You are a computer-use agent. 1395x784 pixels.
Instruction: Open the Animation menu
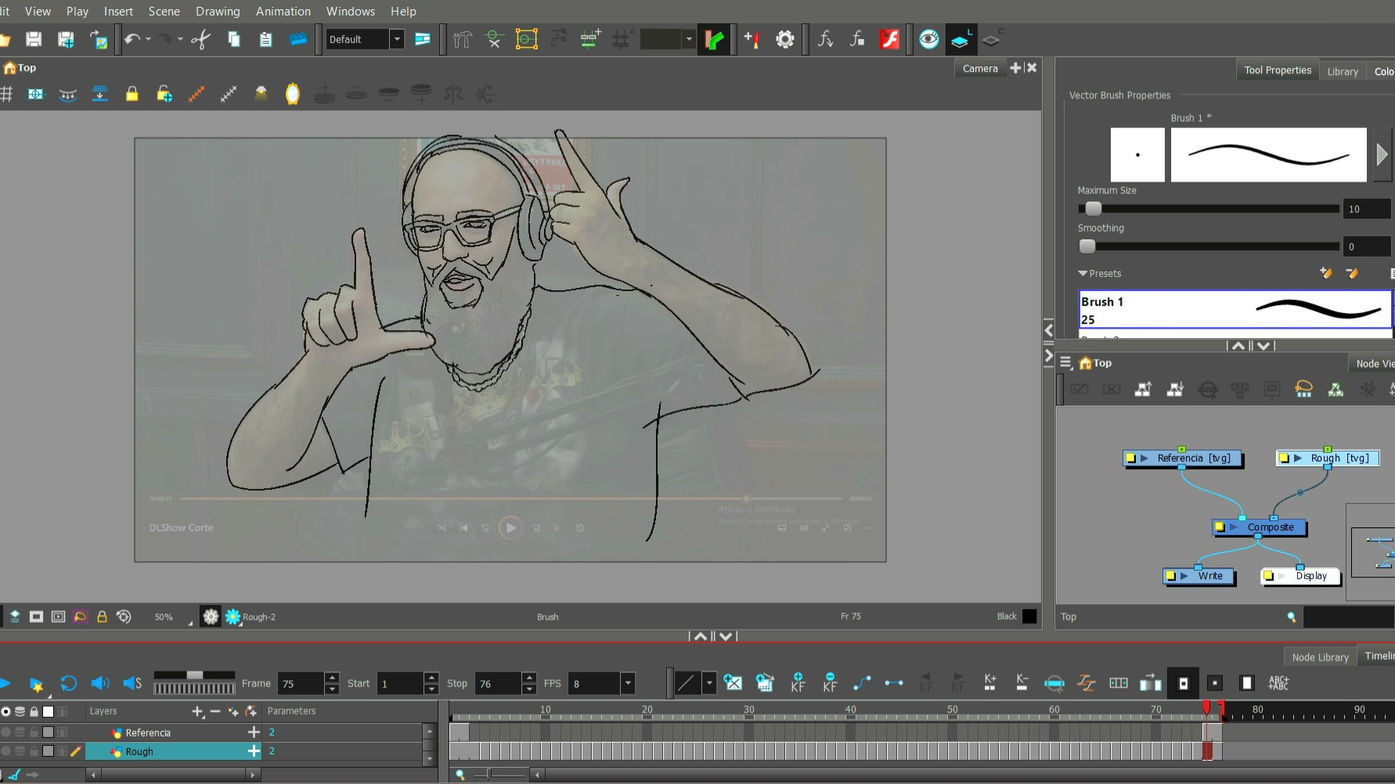point(283,11)
